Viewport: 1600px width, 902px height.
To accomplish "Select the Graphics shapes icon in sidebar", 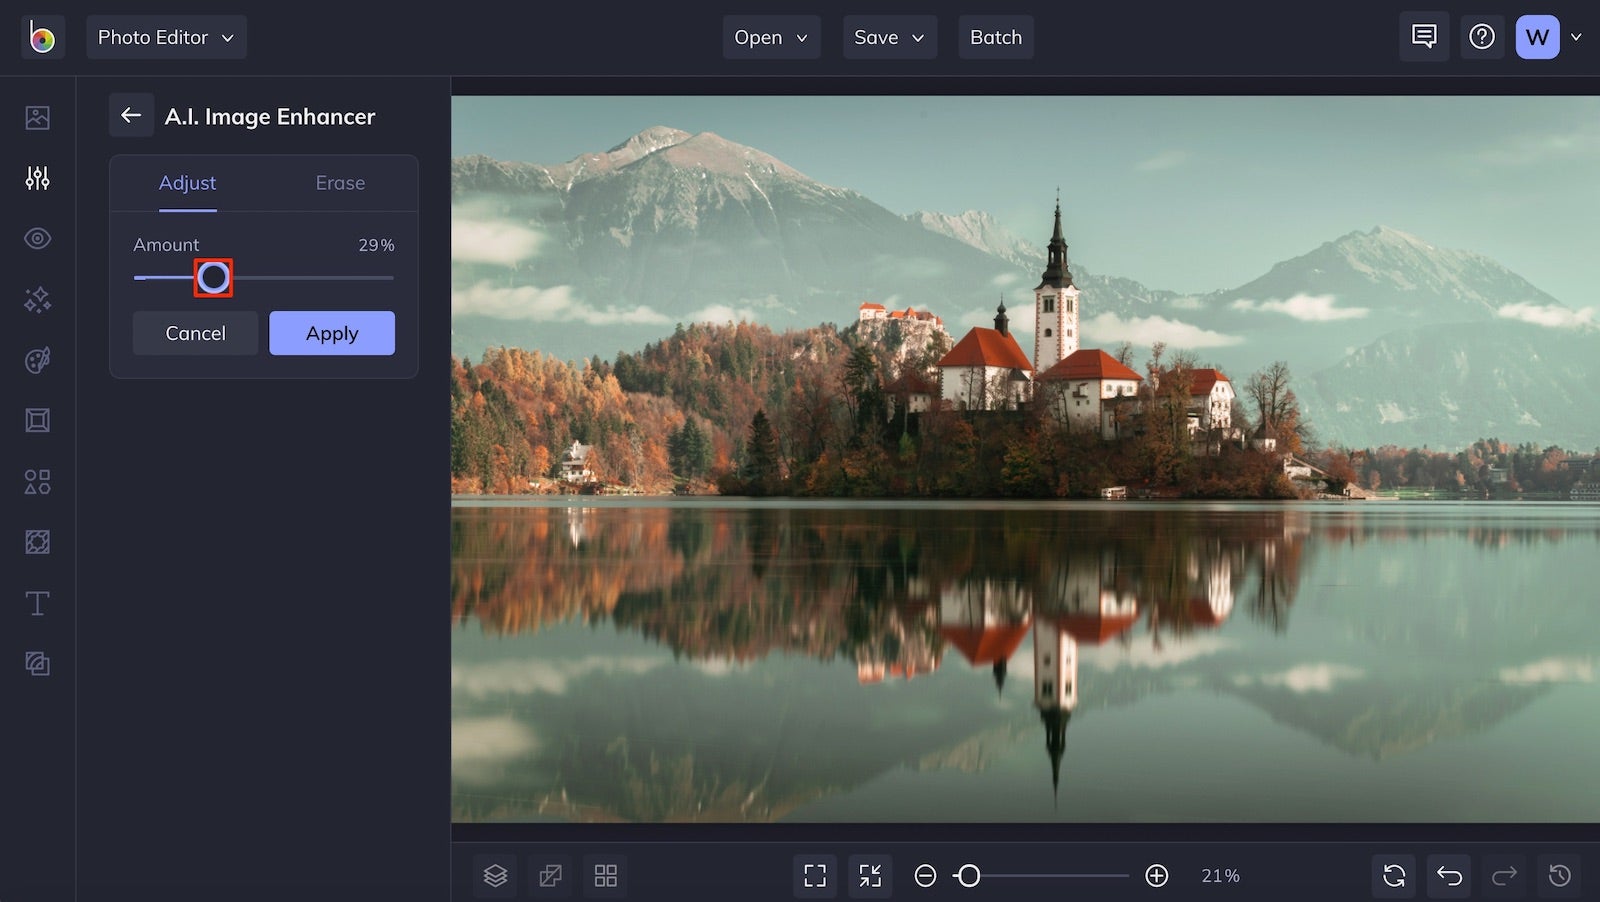I will (37, 482).
